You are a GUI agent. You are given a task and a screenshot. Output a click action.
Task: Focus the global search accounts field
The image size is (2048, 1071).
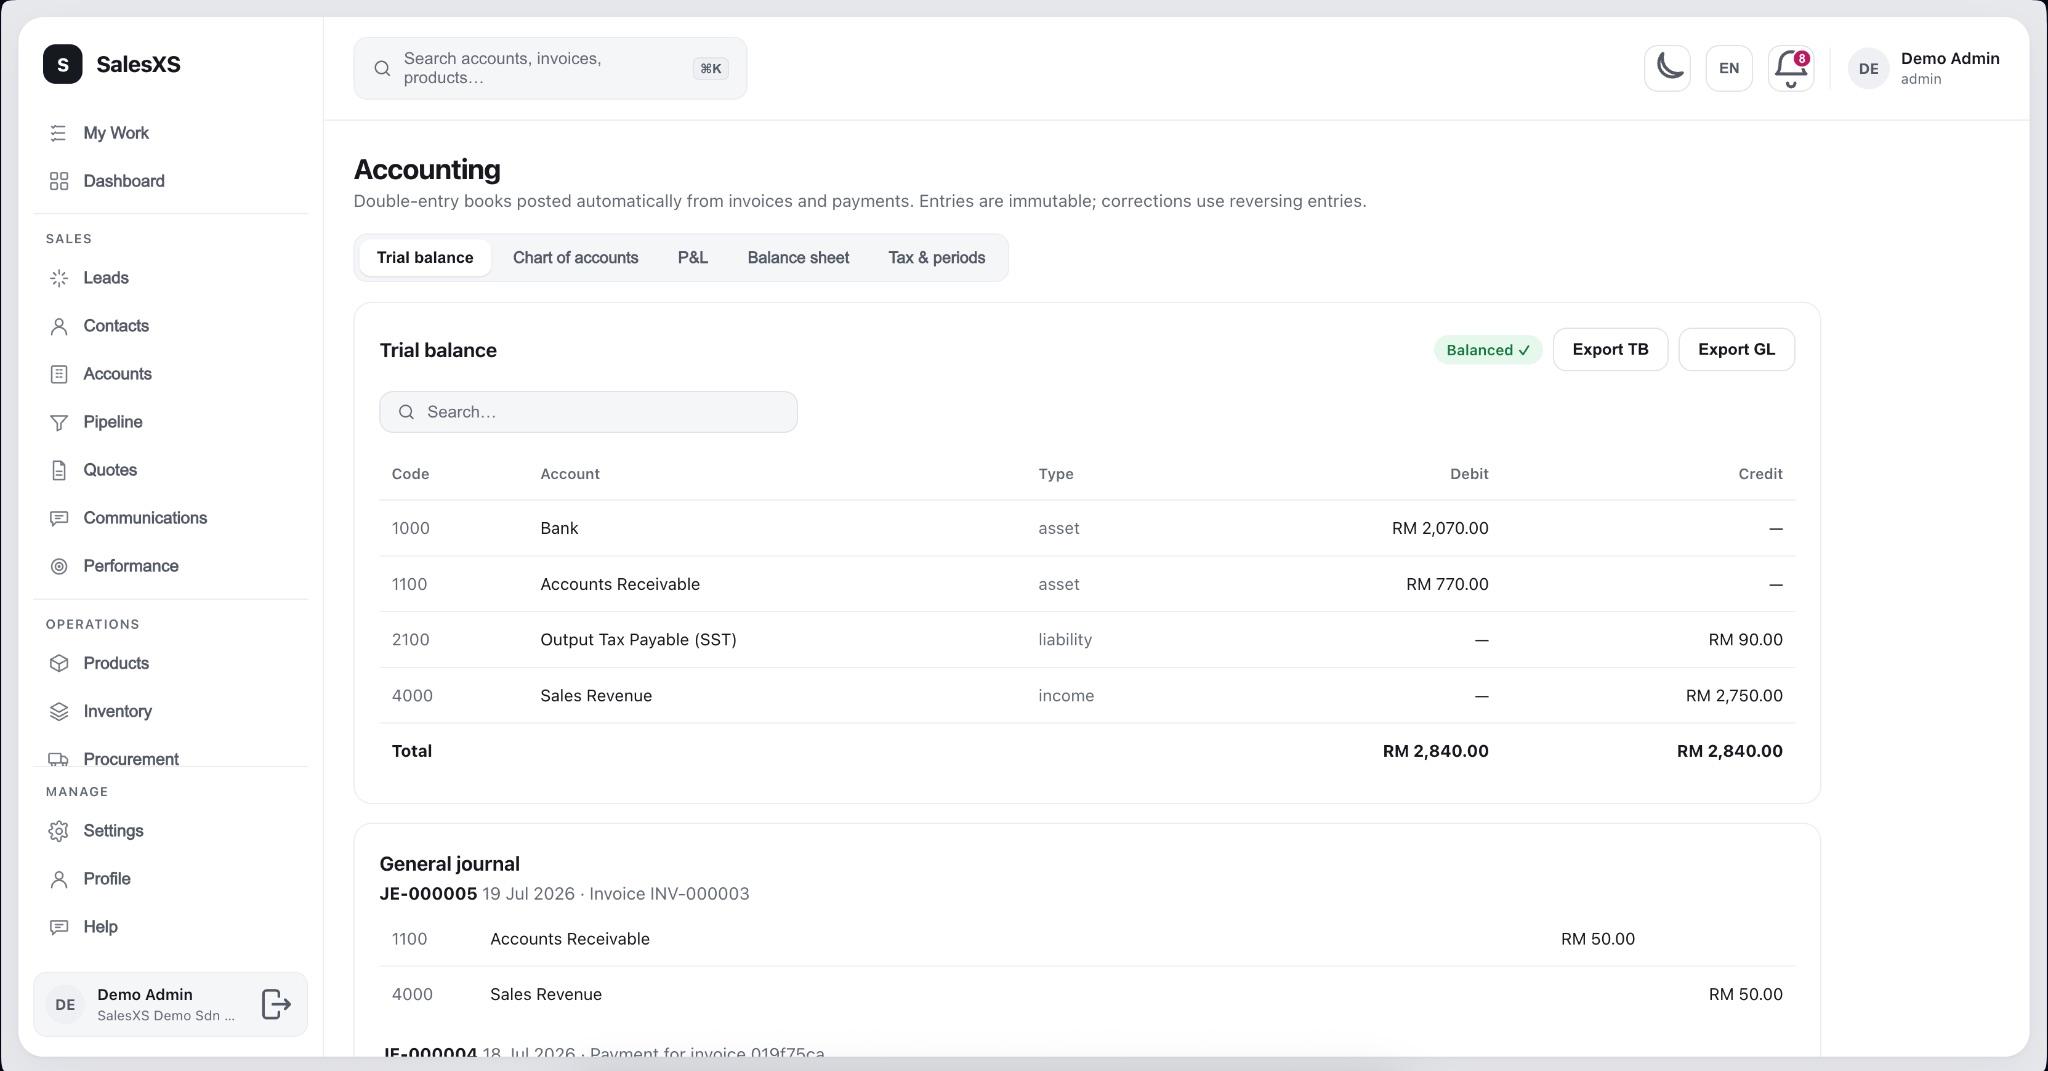(550, 68)
